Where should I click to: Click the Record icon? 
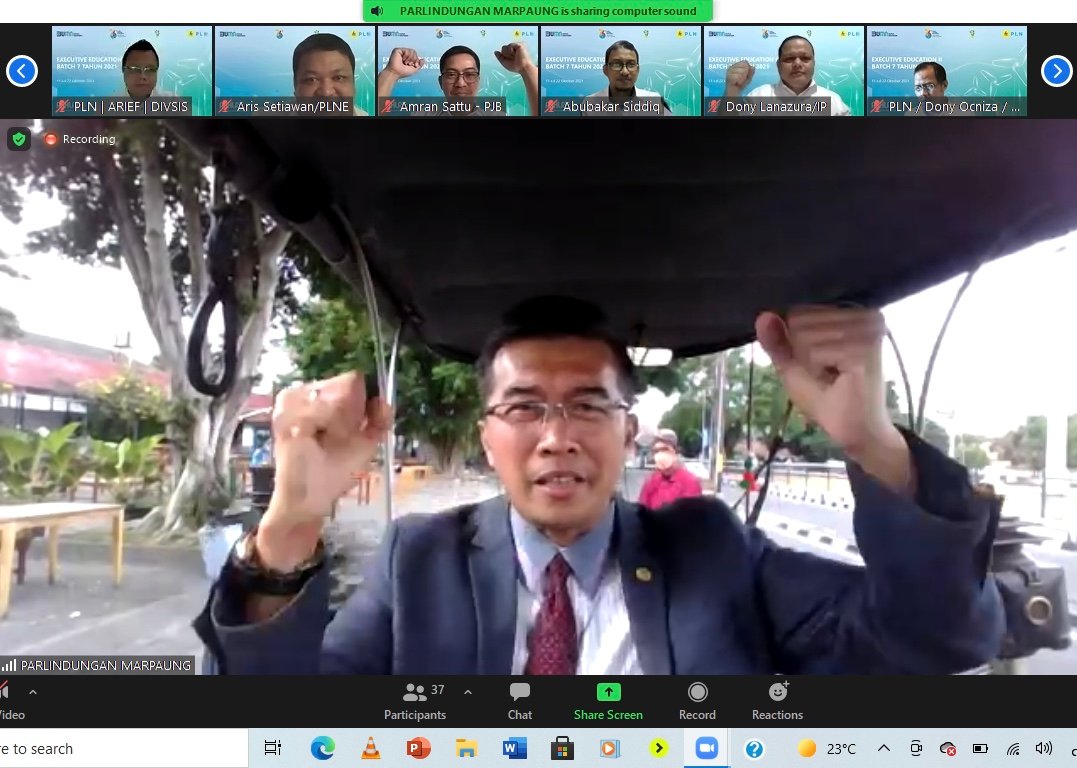[697, 700]
